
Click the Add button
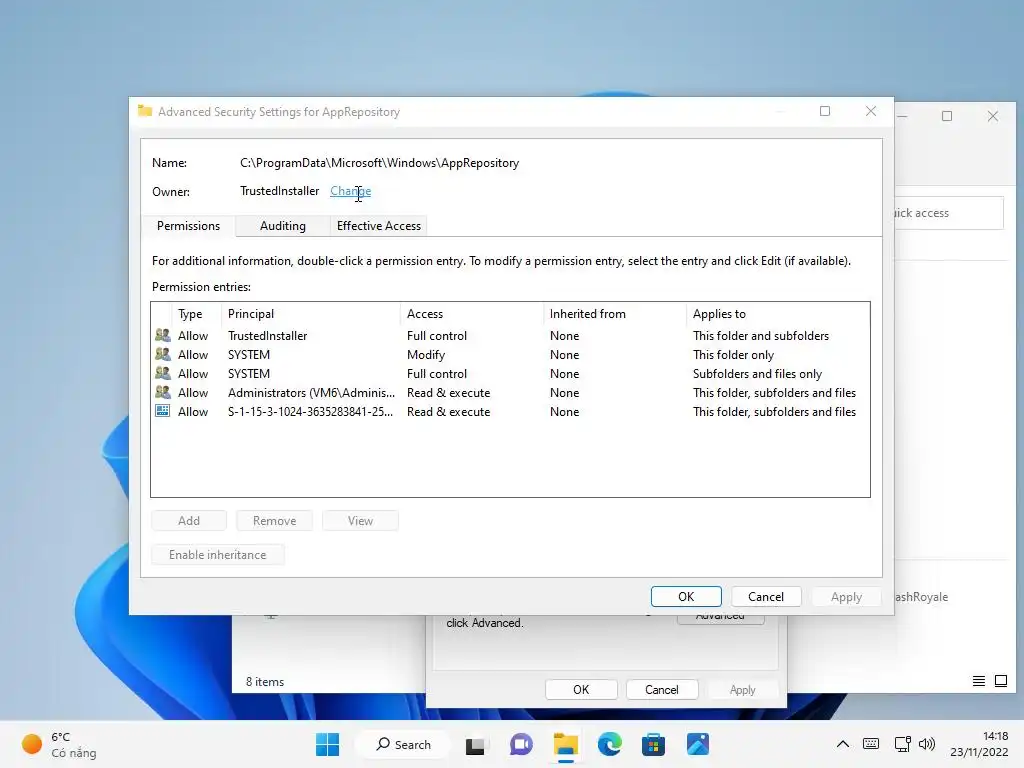point(189,520)
